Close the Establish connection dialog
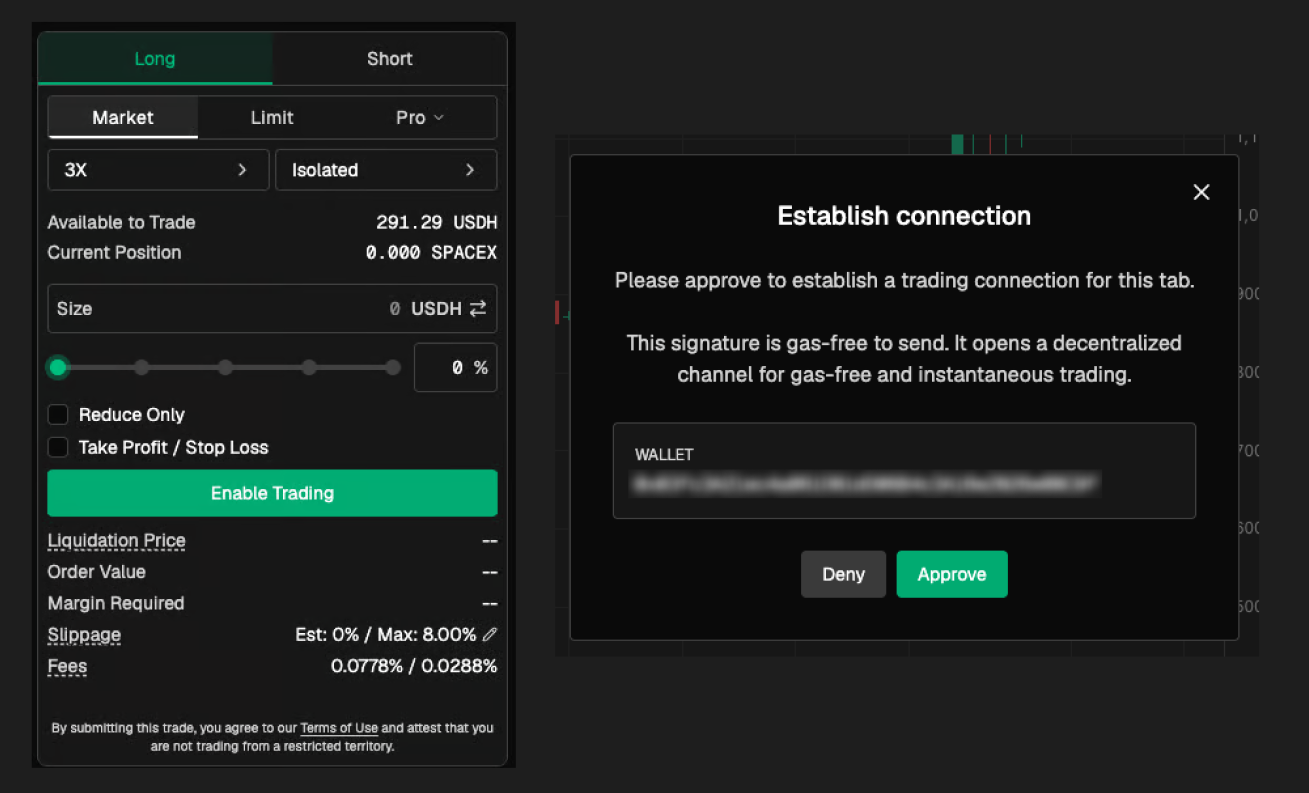Viewport: 1309px width, 793px height. pyautogui.click(x=1201, y=192)
